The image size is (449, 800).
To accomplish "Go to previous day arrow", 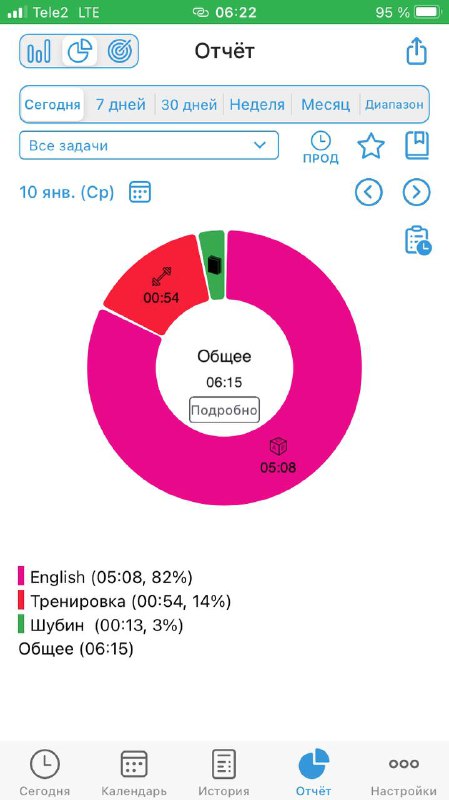I will point(369,192).
